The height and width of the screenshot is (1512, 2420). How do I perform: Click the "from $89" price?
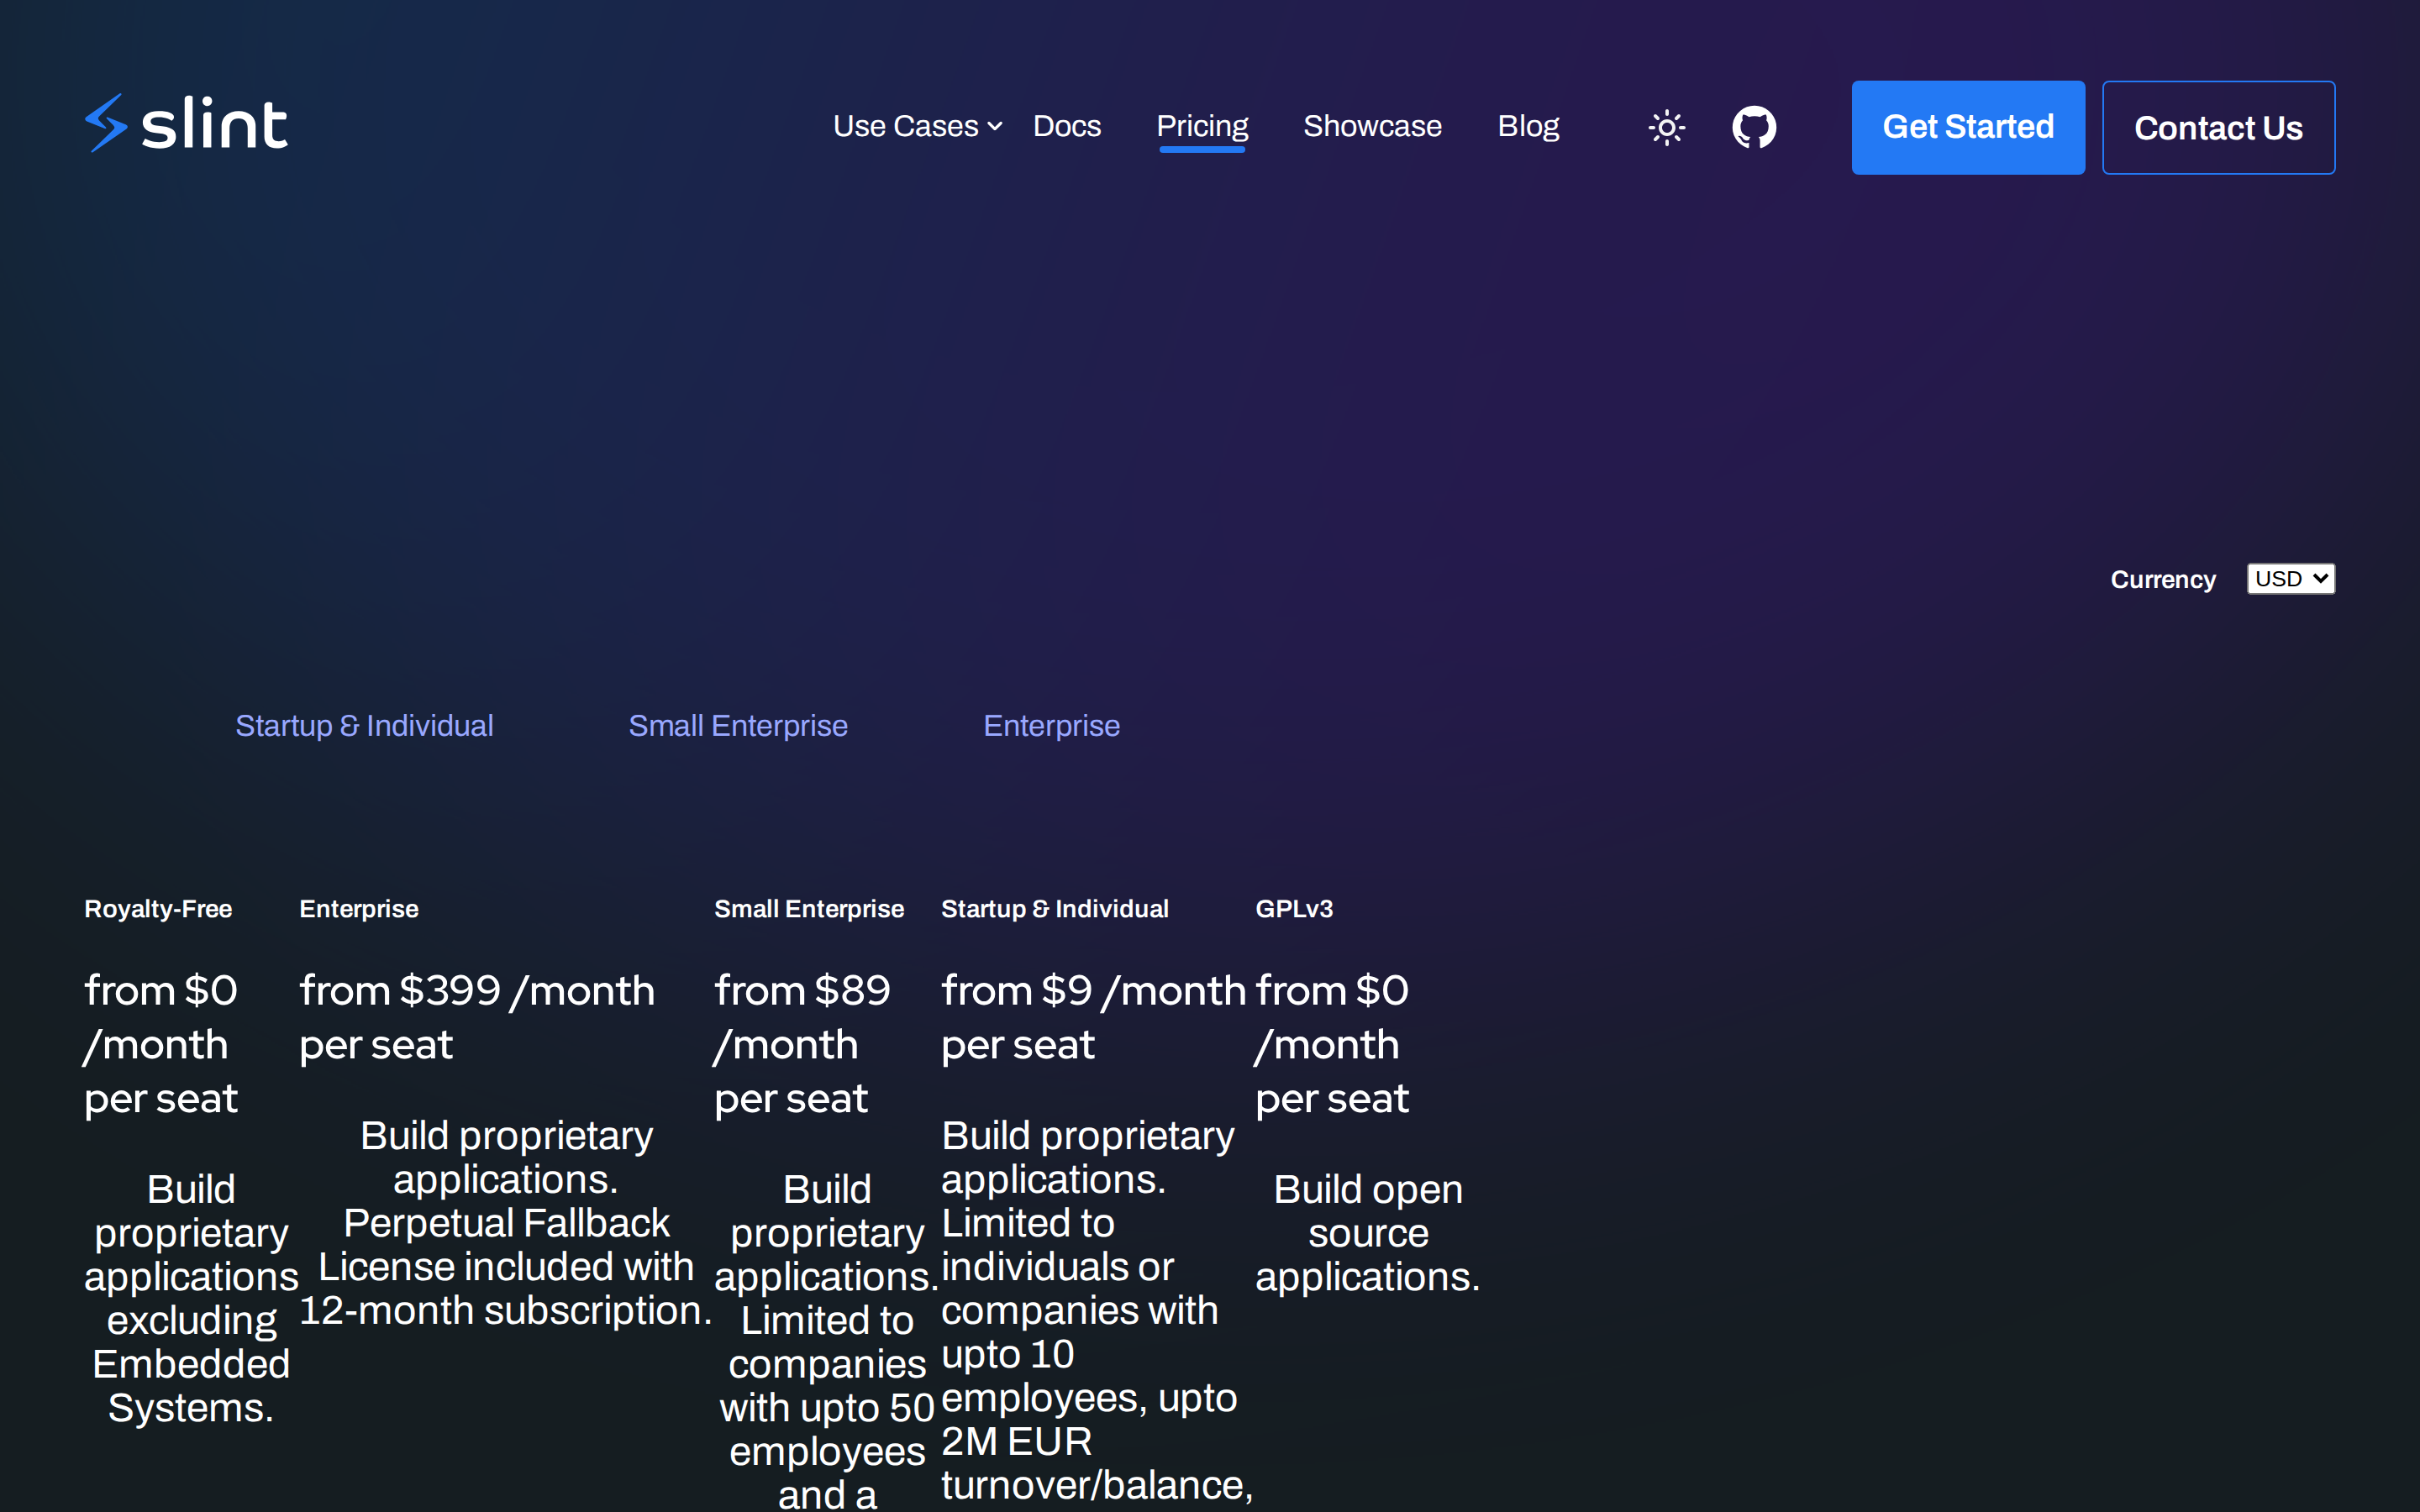click(x=802, y=991)
